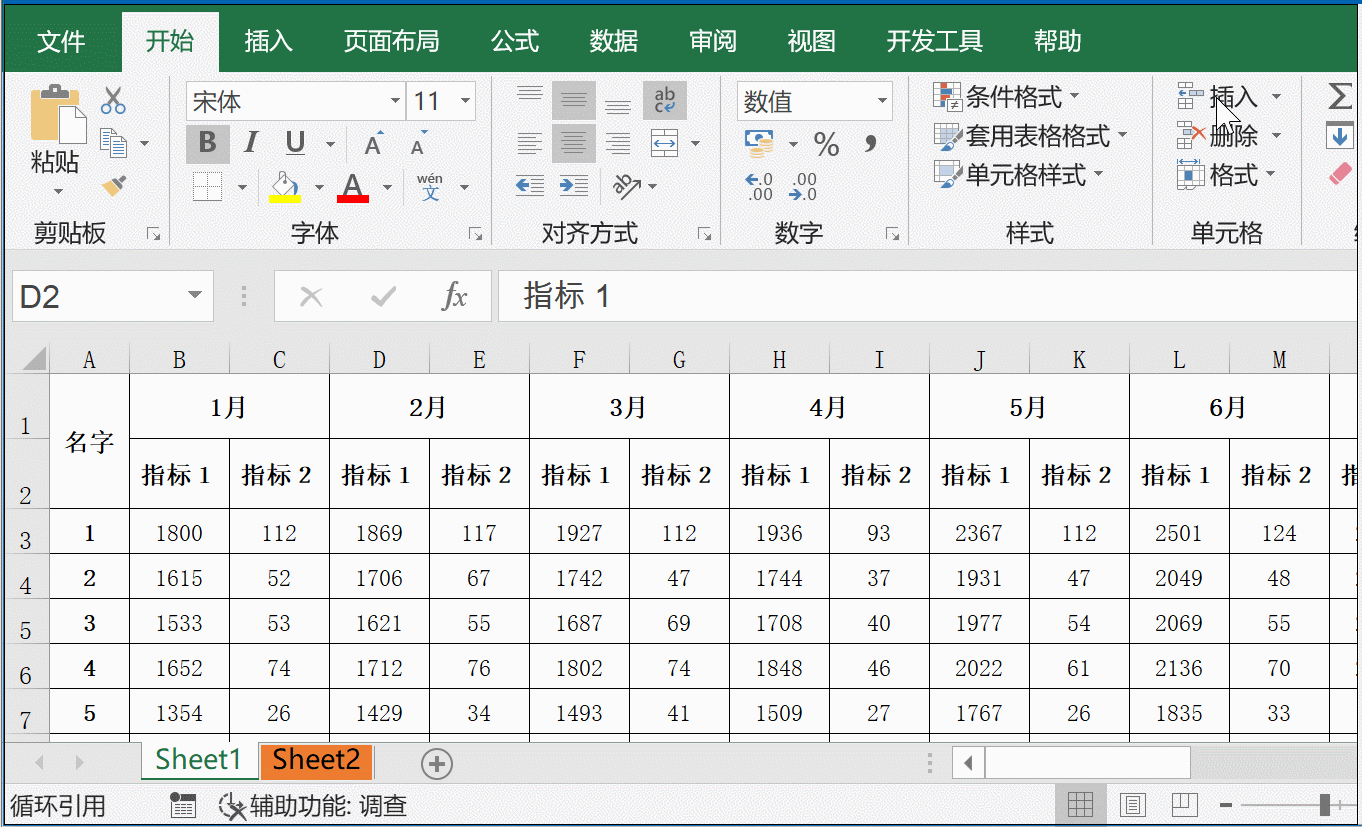Toggle Italic formatting
Screen dimensions: 1362x827
pos(251,143)
